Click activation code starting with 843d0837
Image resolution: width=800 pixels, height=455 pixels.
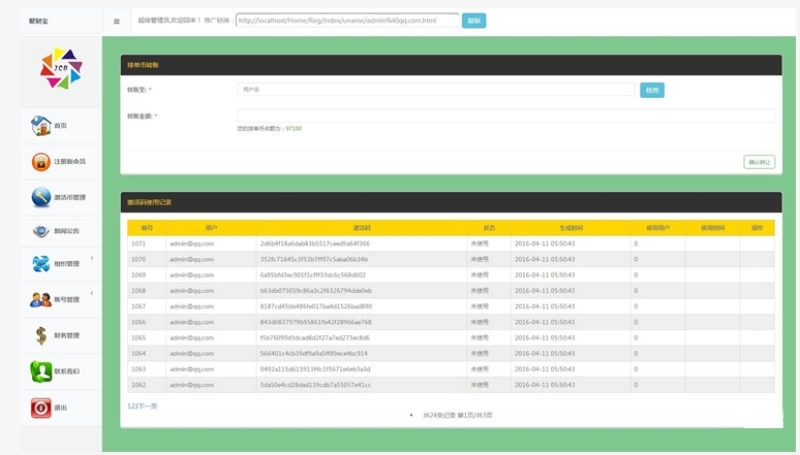point(316,322)
